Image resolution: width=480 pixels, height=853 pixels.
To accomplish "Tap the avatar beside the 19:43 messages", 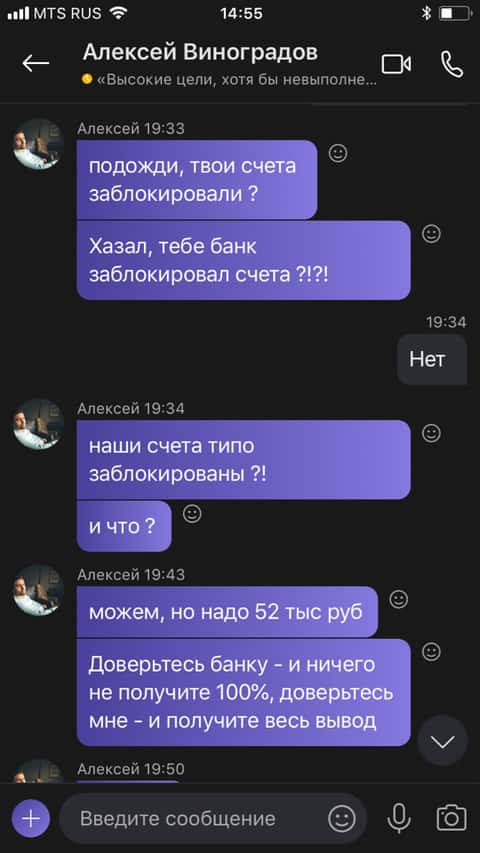I will [38, 590].
